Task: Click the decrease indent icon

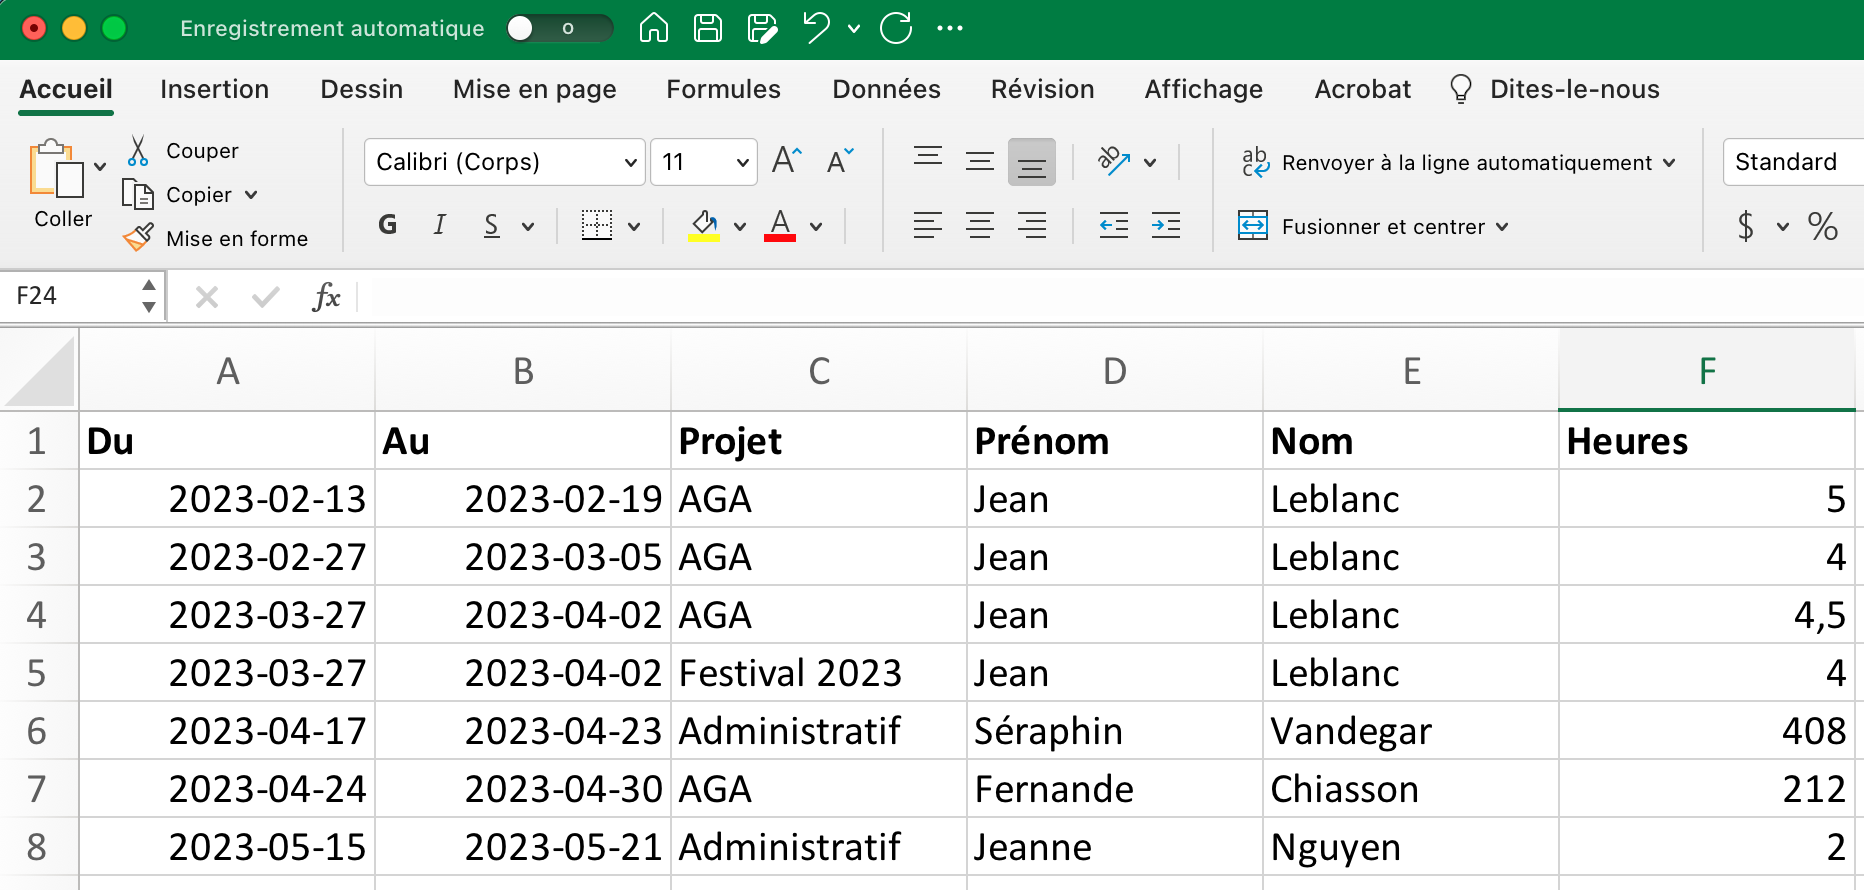Action: click(1114, 225)
